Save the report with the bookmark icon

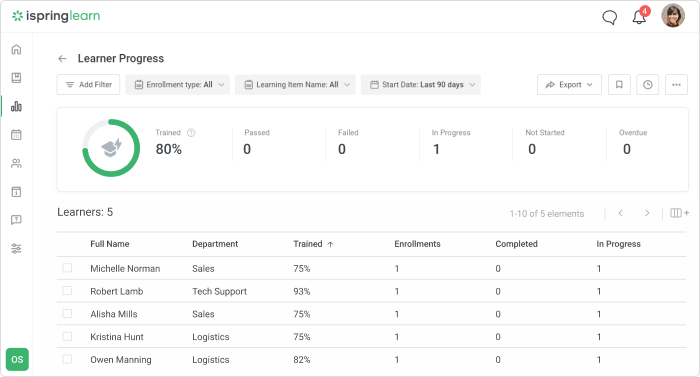[619, 84]
